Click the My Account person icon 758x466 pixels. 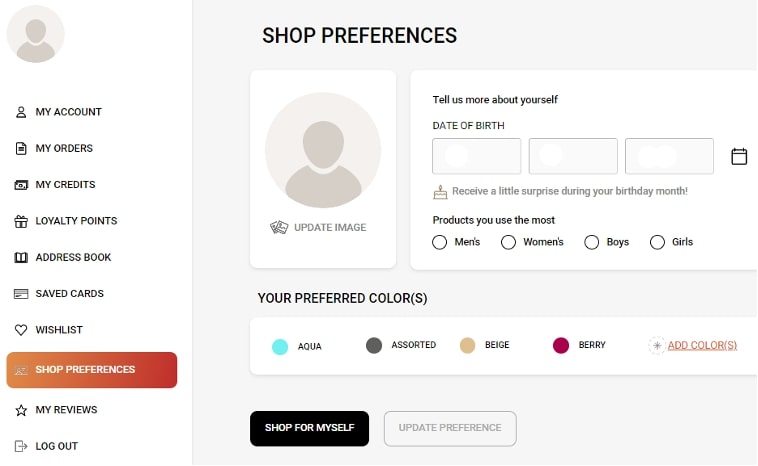point(21,112)
